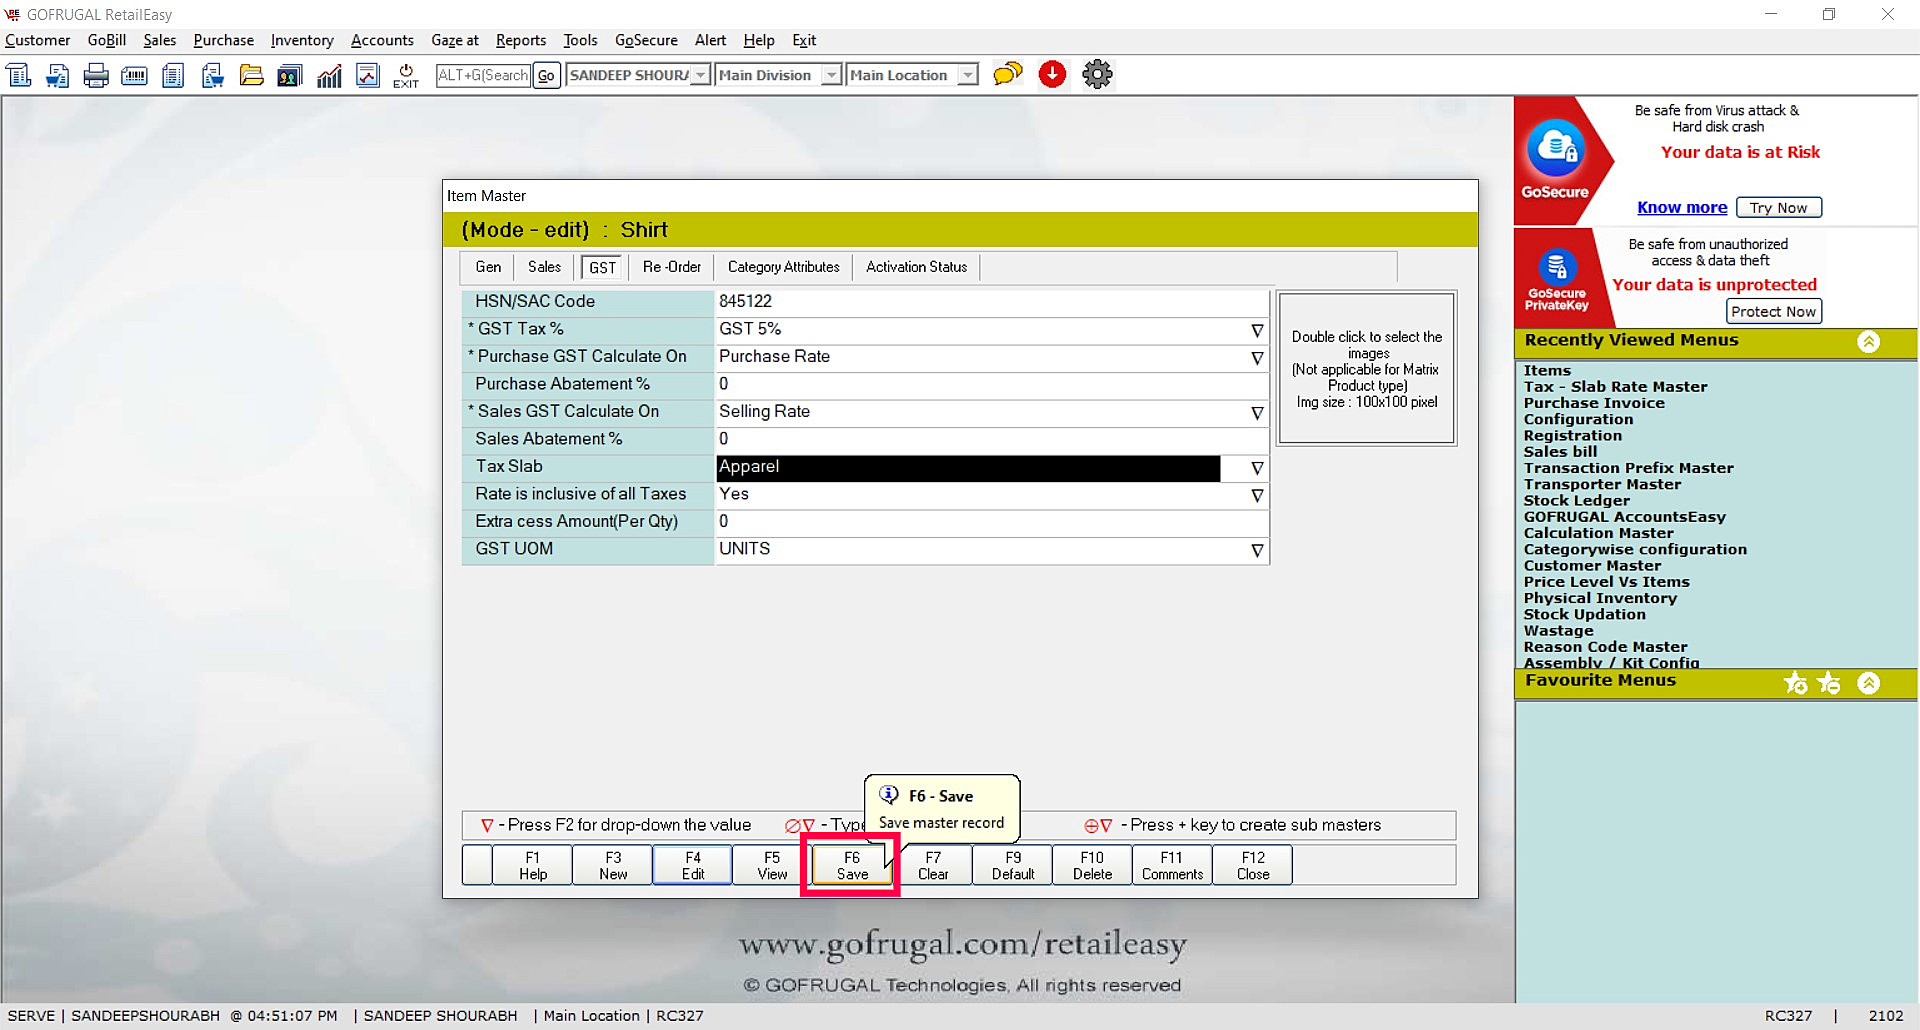Switch to the Re-Order tab
Screen dimensions: 1920x1030
coord(672,267)
